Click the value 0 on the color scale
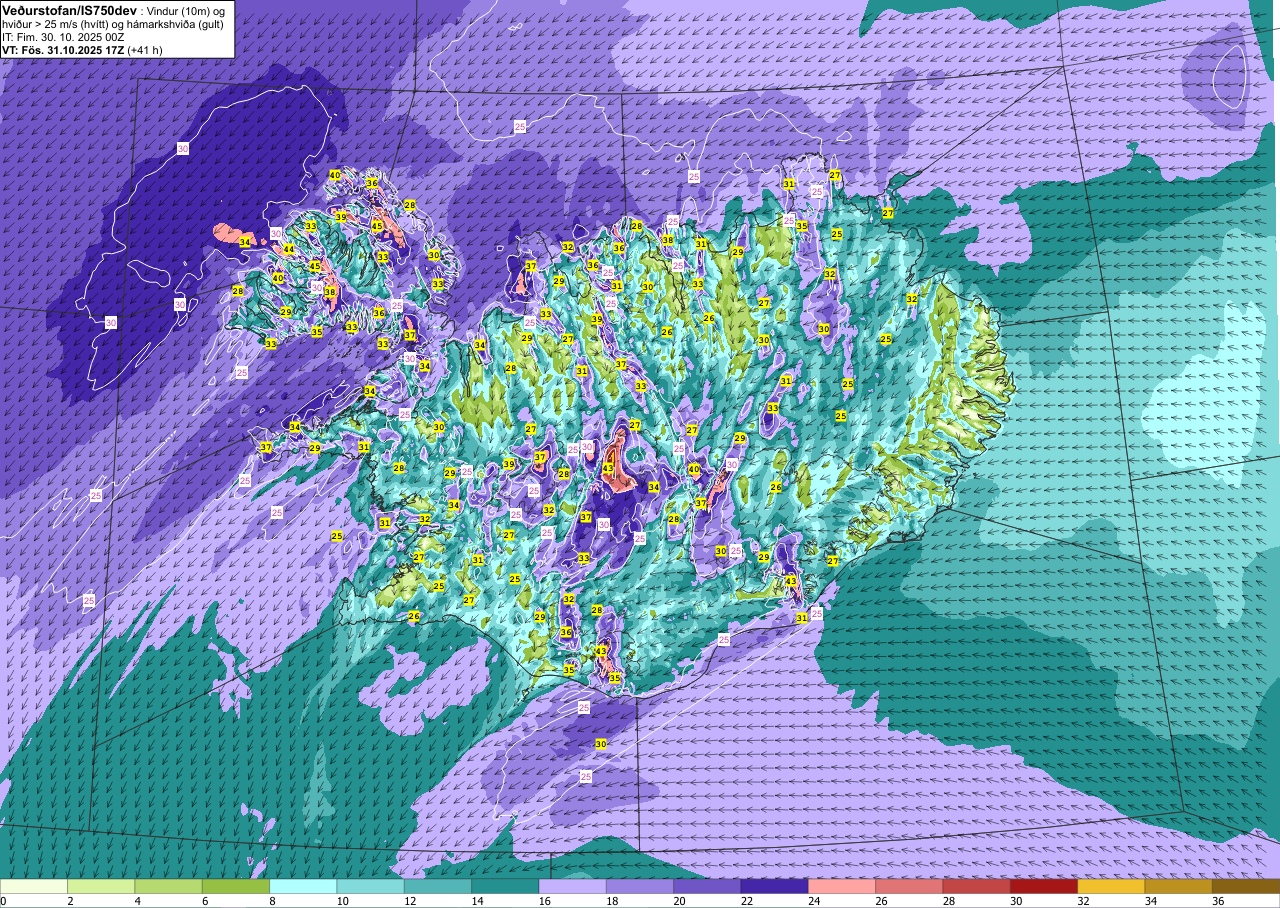The width and height of the screenshot is (1280, 908). pos(4,901)
